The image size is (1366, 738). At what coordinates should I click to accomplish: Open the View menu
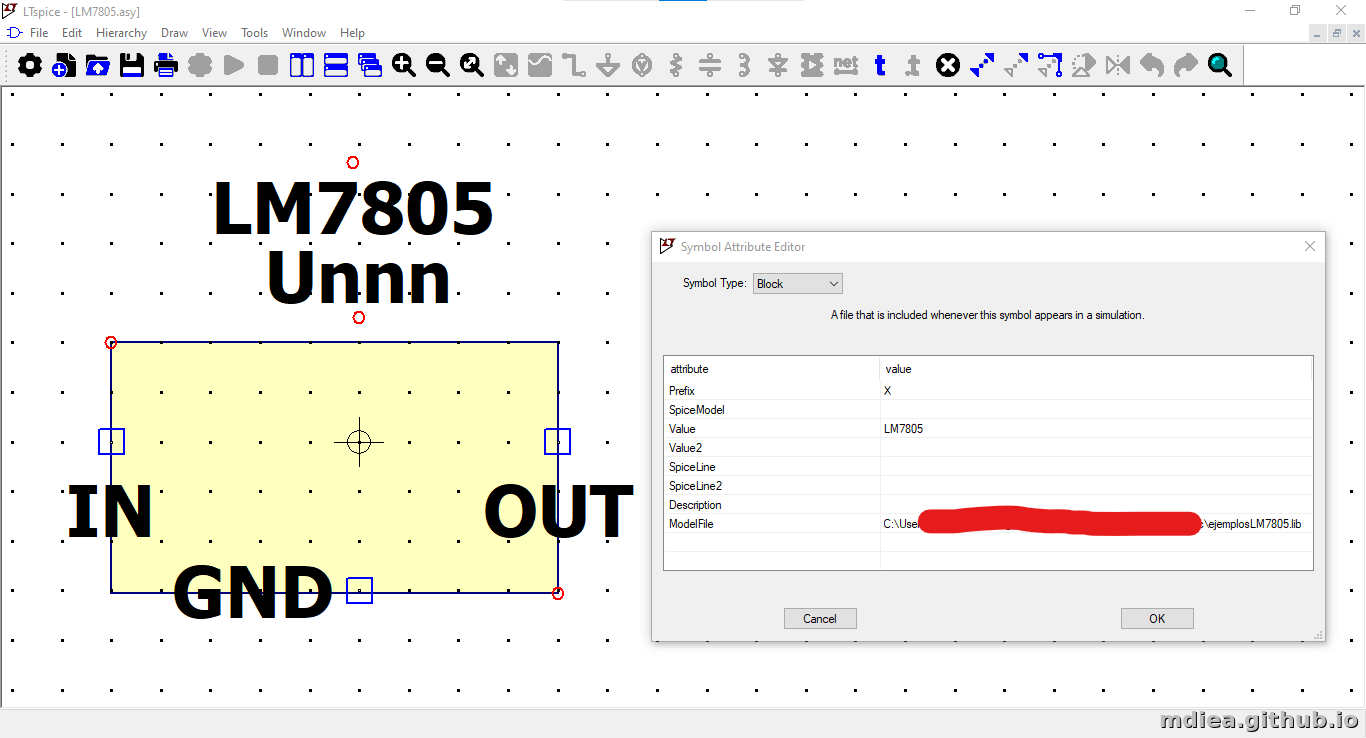[214, 33]
